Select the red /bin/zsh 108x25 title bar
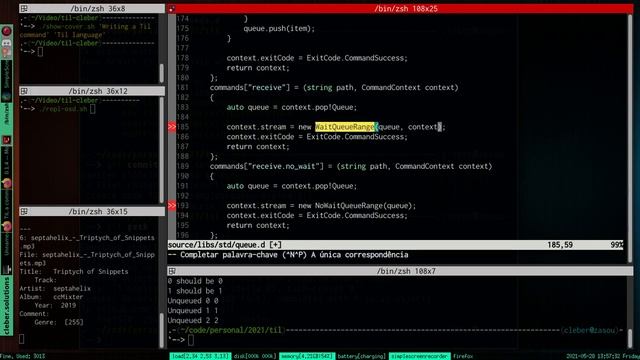Screen dimensions: 640x360 [400, 9]
